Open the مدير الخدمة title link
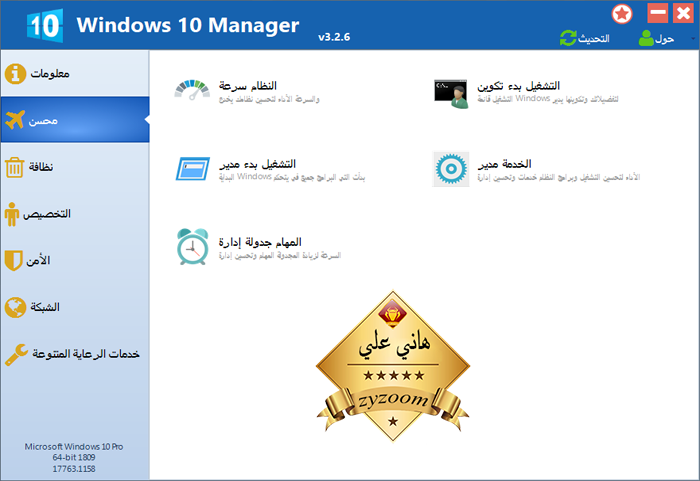This screenshot has width=700, height=481. click(x=504, y=164)
